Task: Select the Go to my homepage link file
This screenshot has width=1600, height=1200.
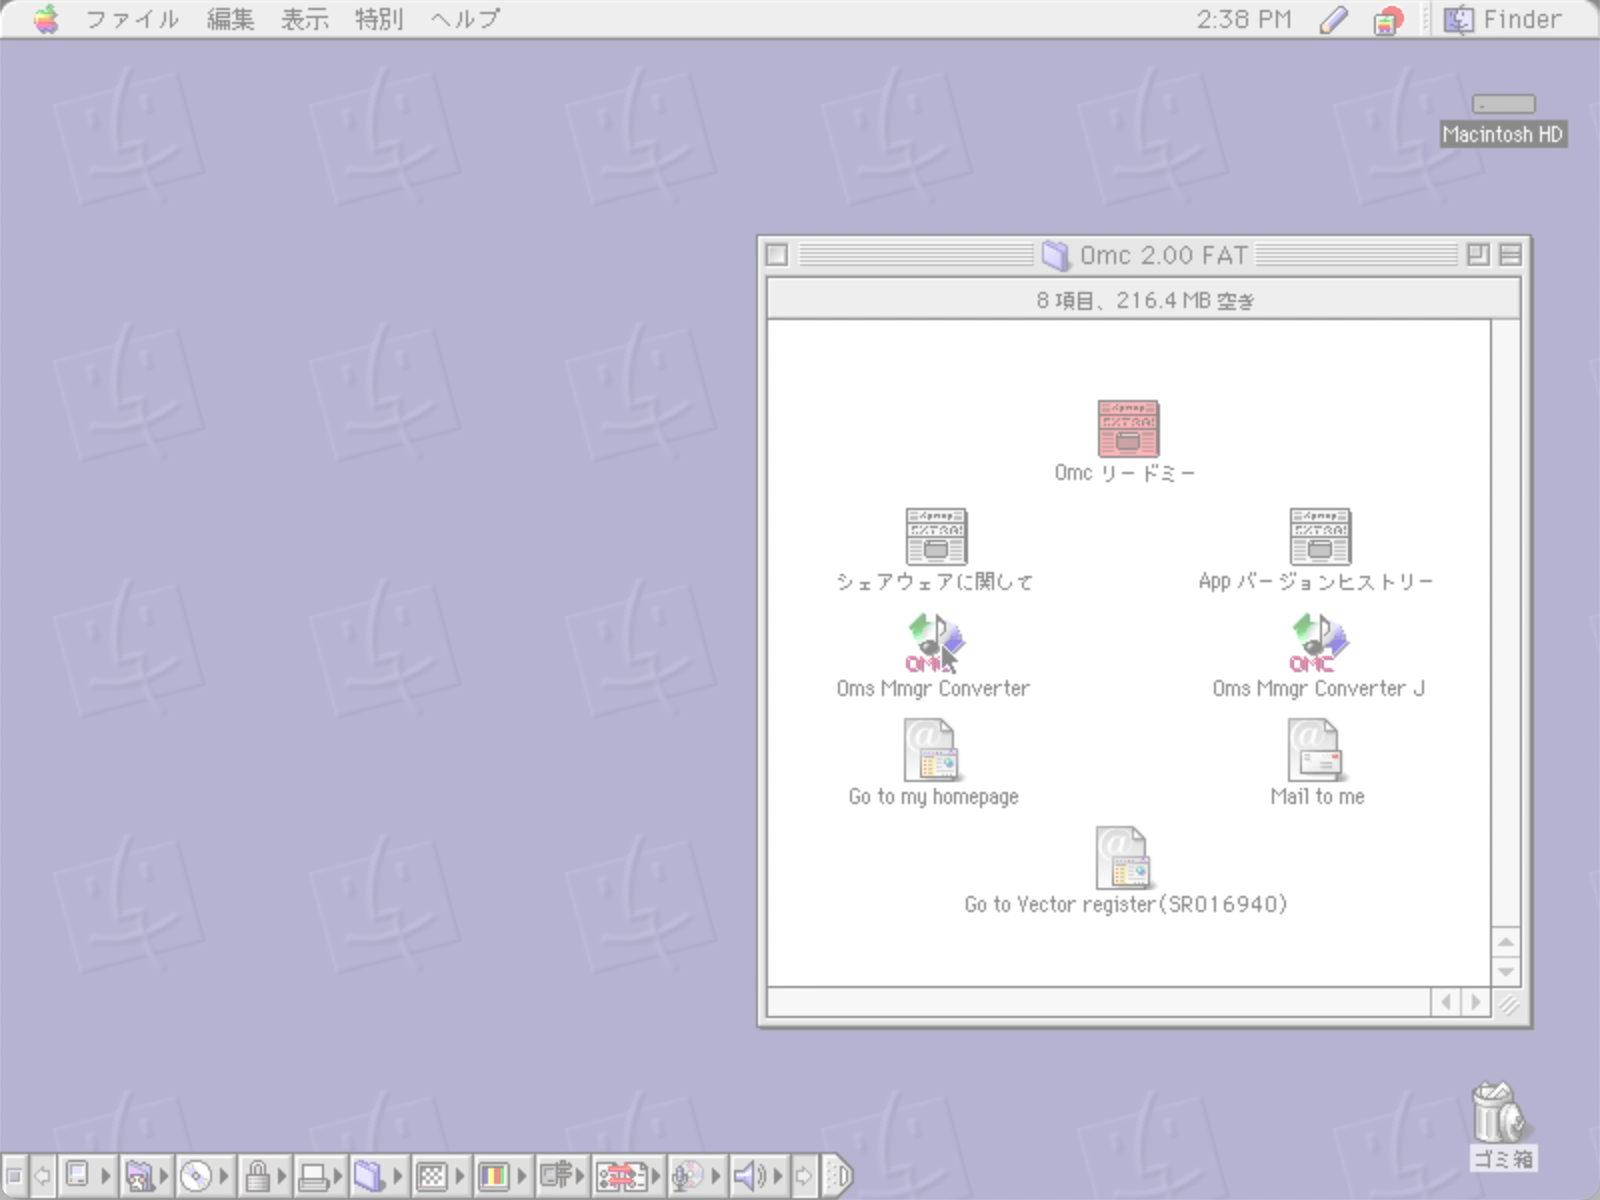Action: [x=932, y=750]
